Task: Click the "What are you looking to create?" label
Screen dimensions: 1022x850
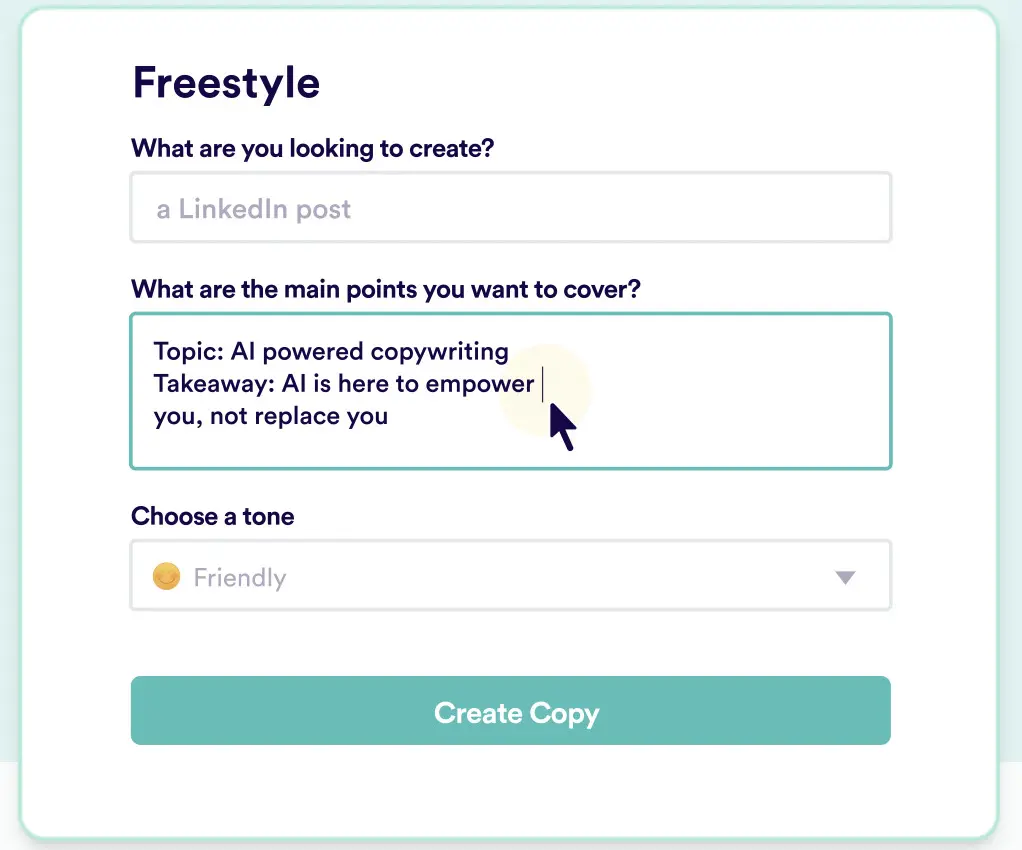Action: click(313, 148)
